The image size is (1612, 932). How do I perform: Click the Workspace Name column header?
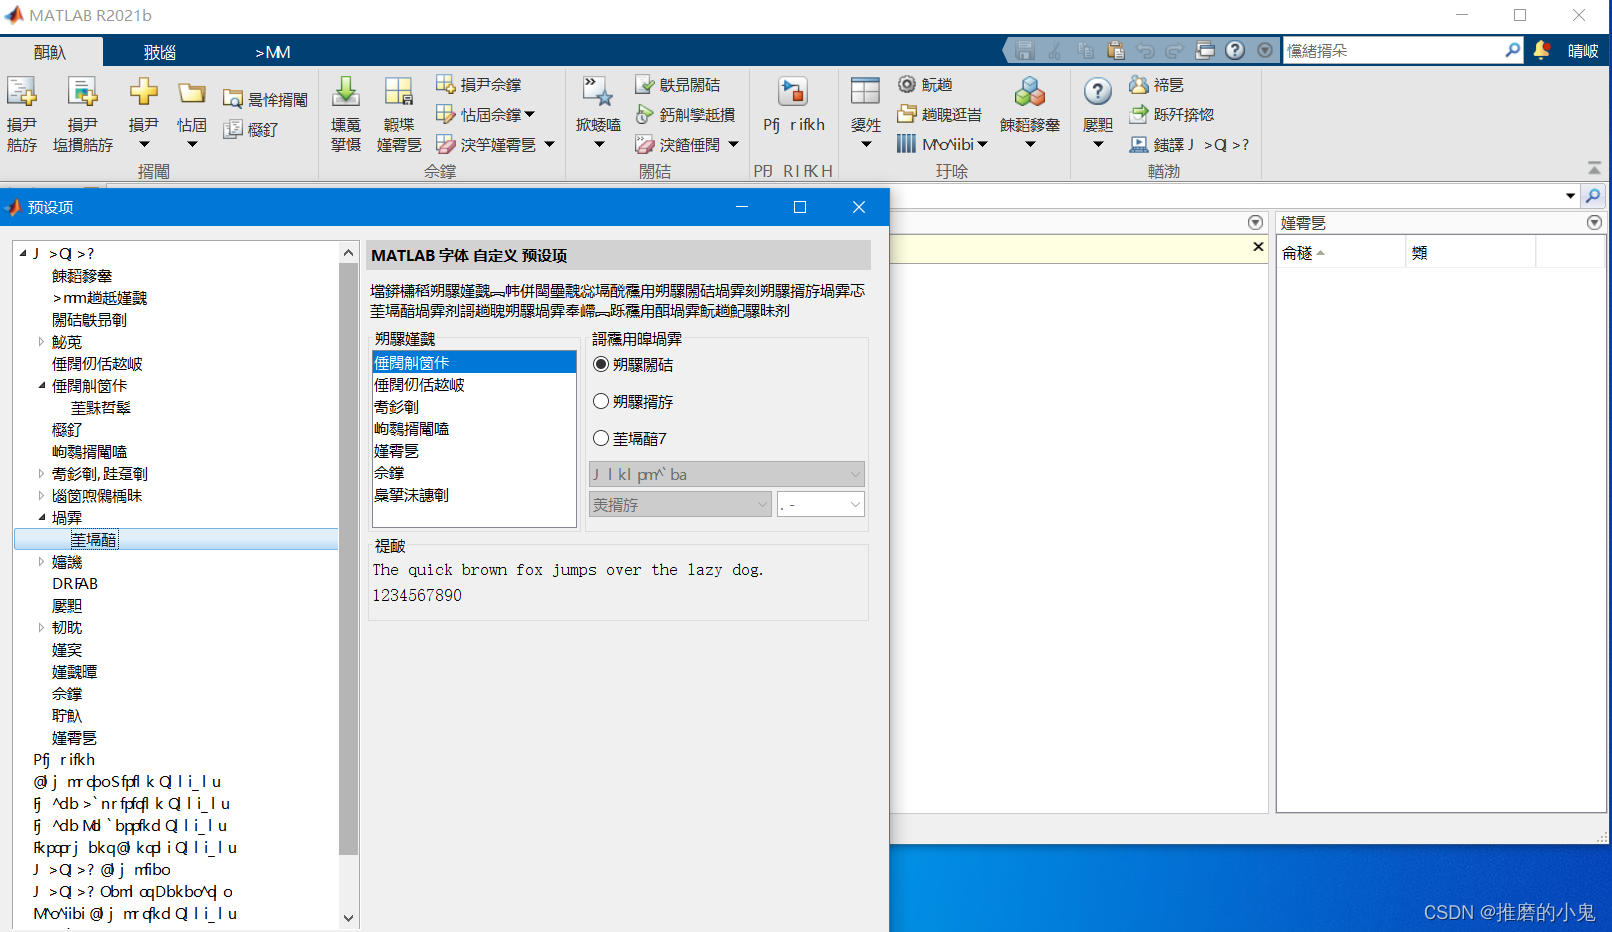click(x=1341, y=253)
